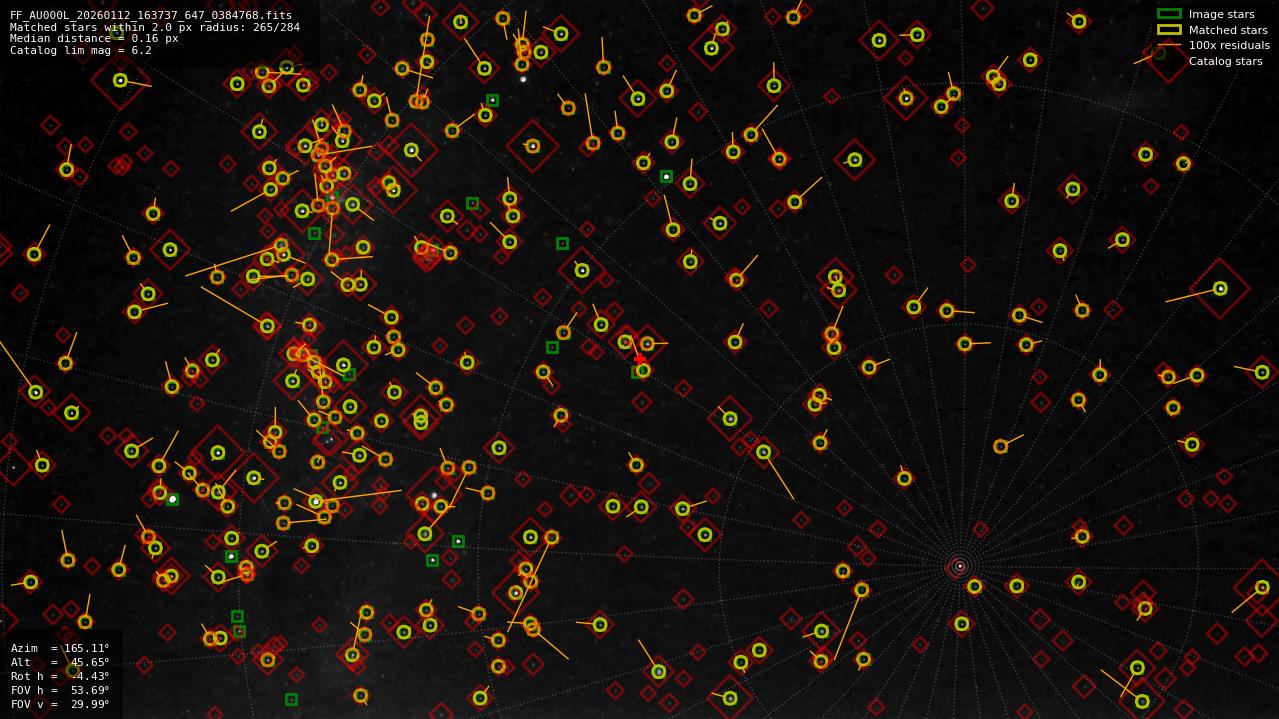Click the red cross marking the image center
Image resolution: width=1279 pixels, height=719 pixels.
(x=640, y=359)
